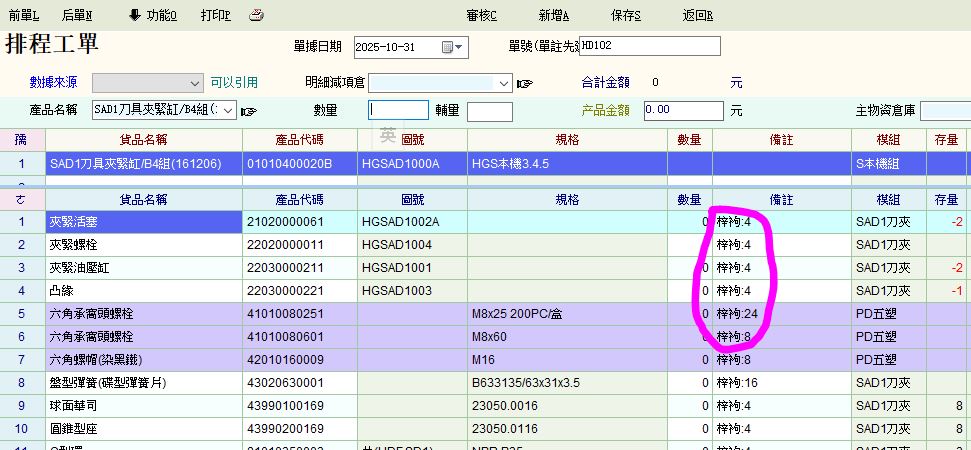Click the 審核C button

[481, 15]
